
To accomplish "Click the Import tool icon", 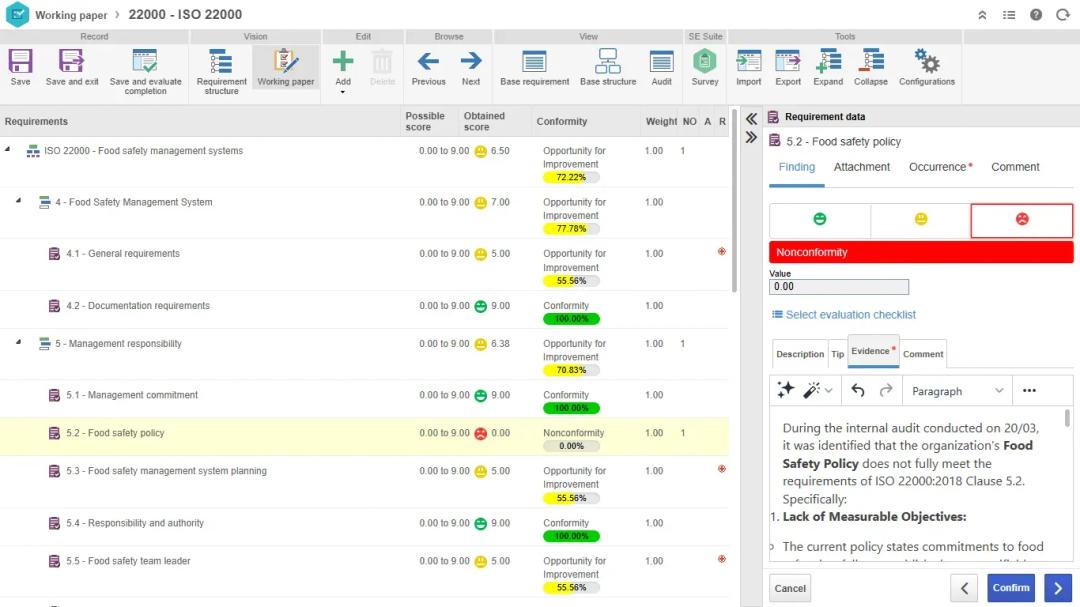I will click(x=748, y=62).
